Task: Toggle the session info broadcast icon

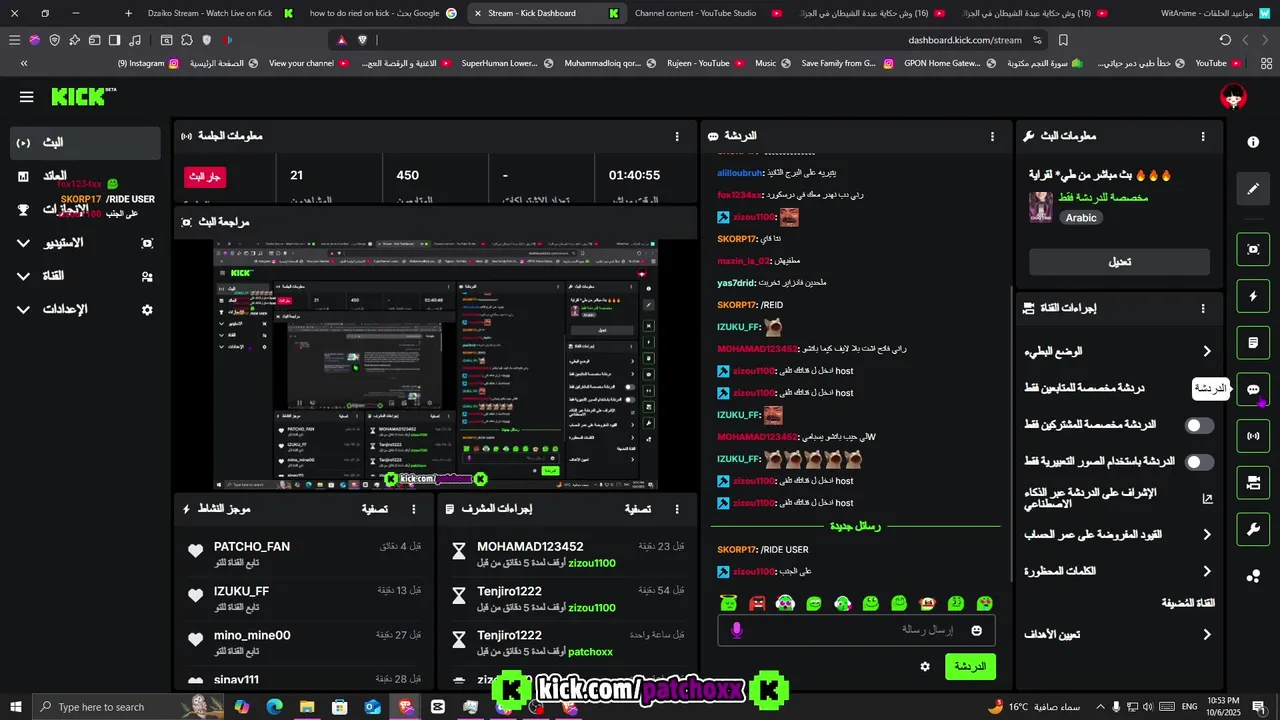Action: tap(1253, 436)
